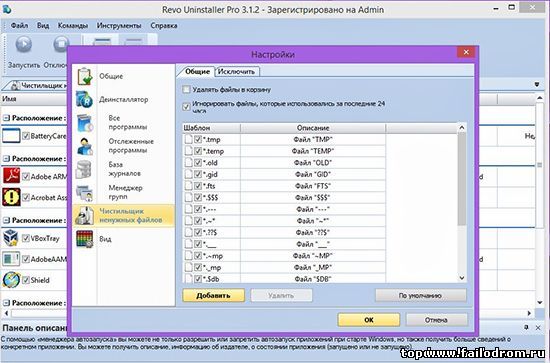This screenshot has height=363, width=550.
Task: Click the Отмена button
Action: coord(436,320)
